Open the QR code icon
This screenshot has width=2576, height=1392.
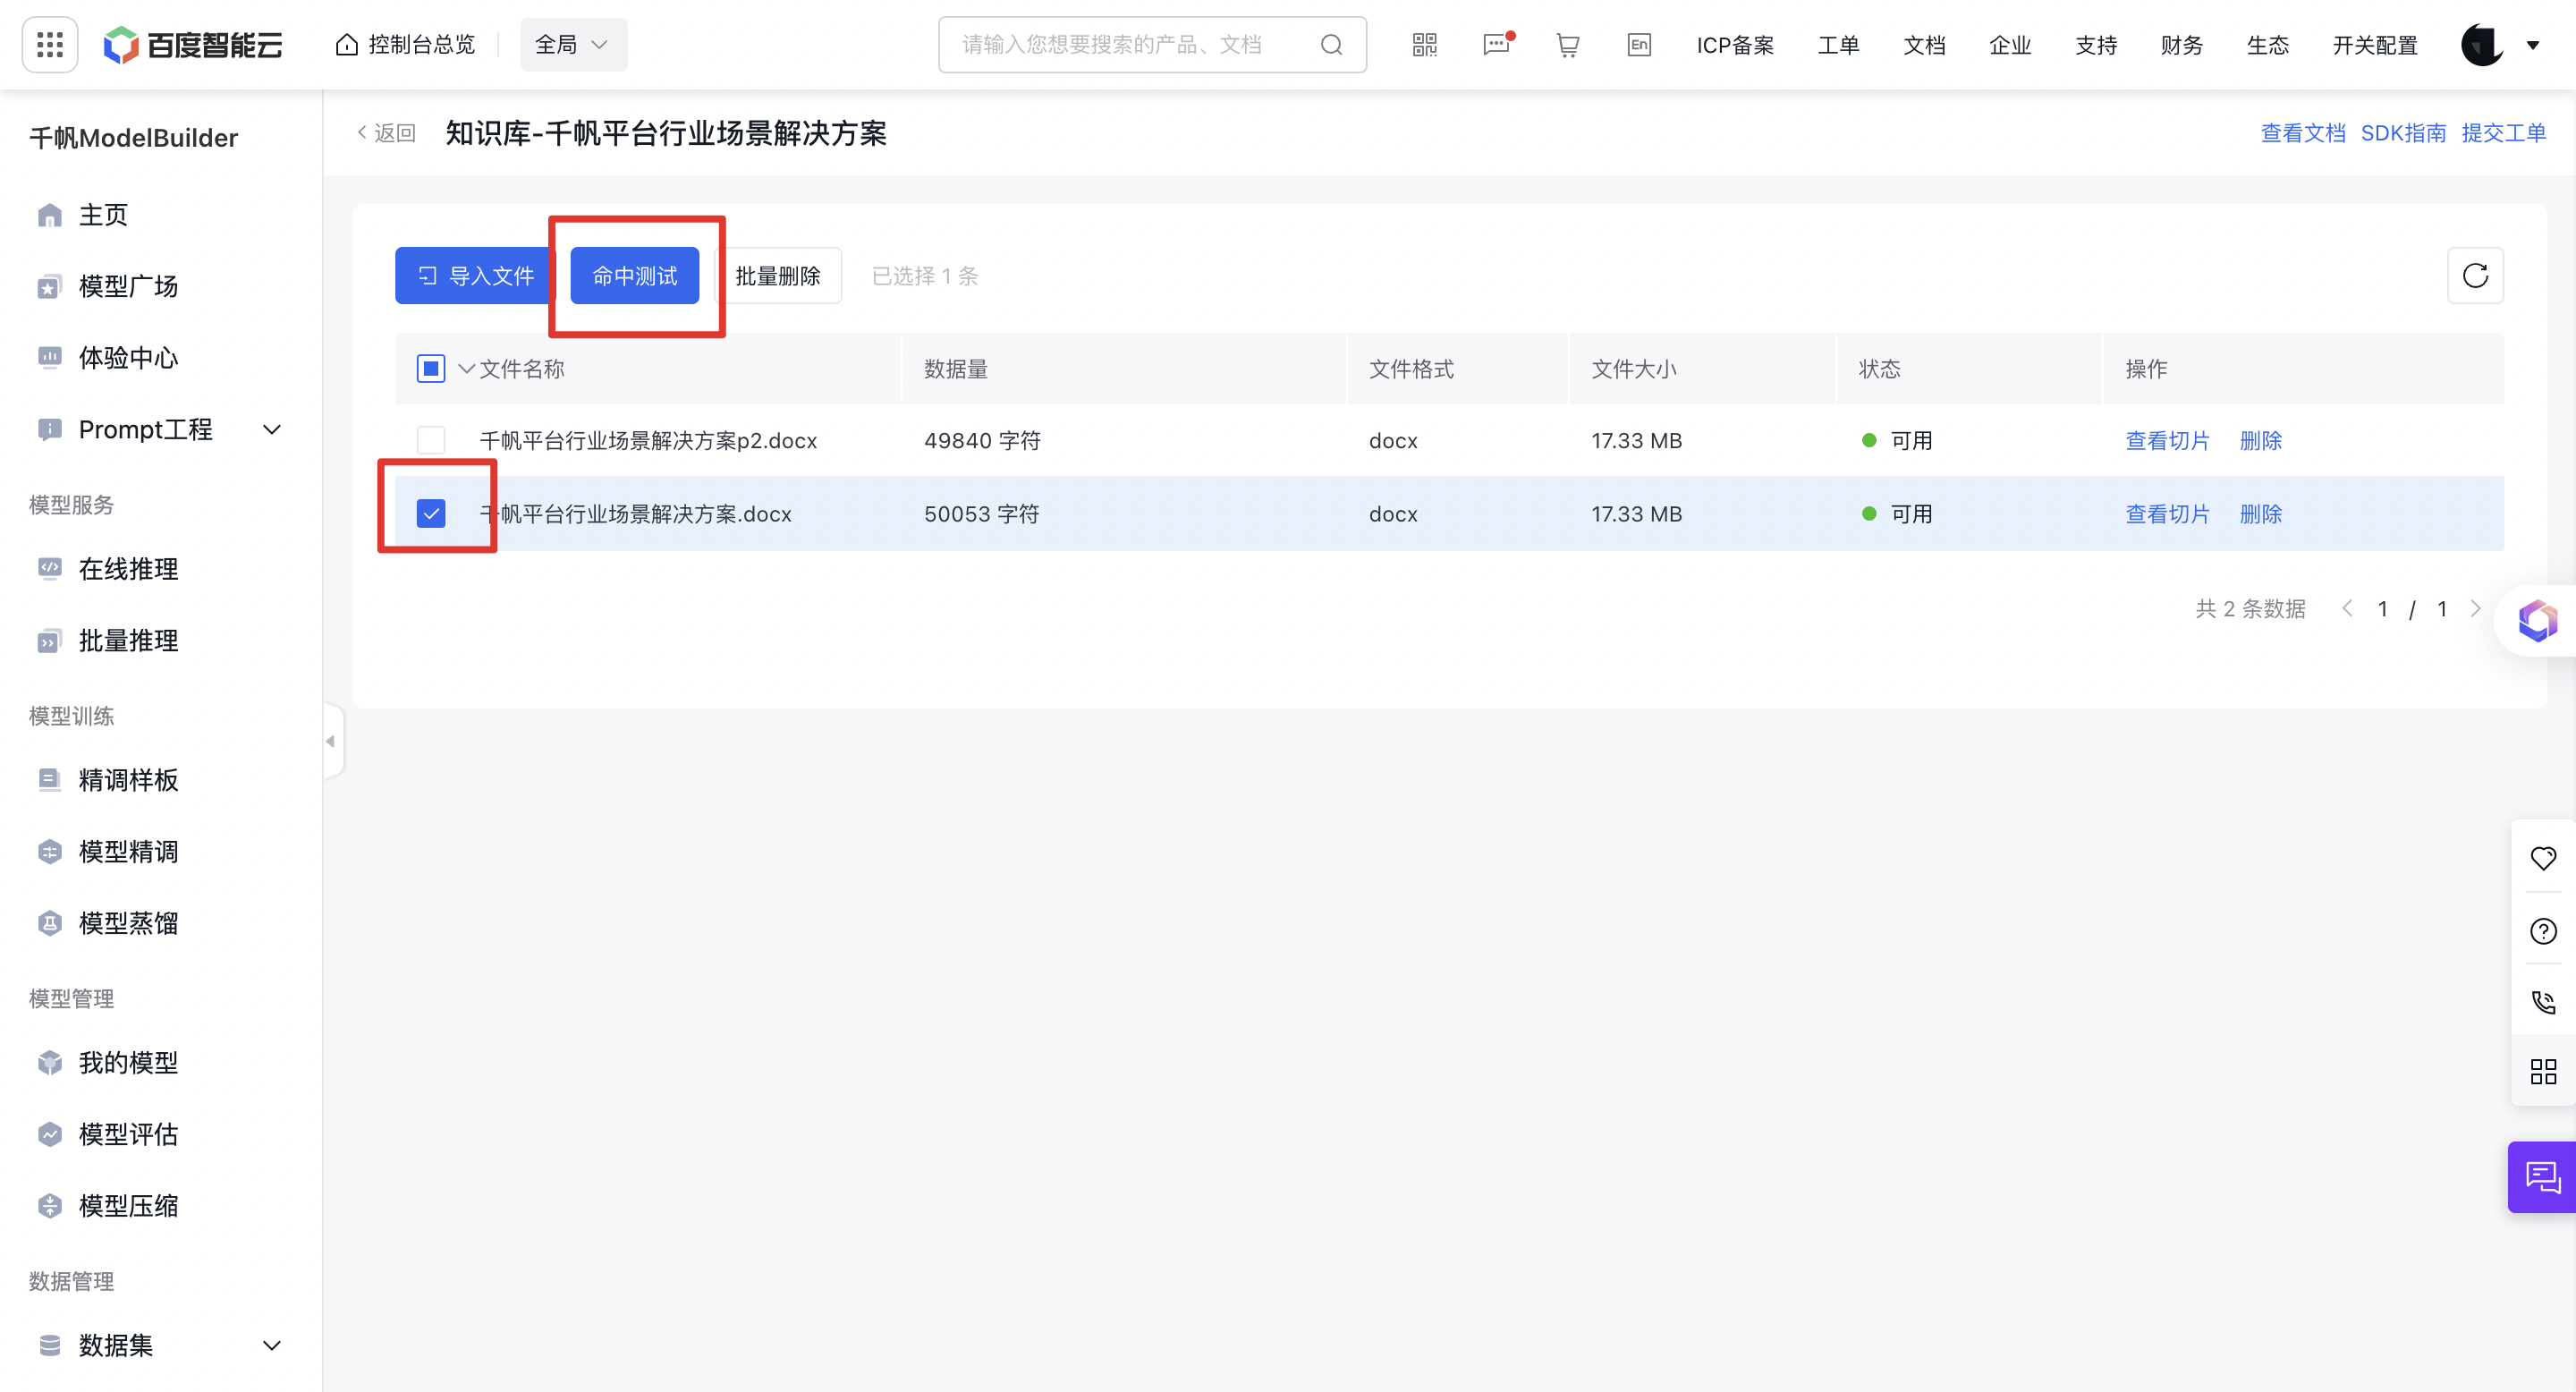pos(1424,45)
